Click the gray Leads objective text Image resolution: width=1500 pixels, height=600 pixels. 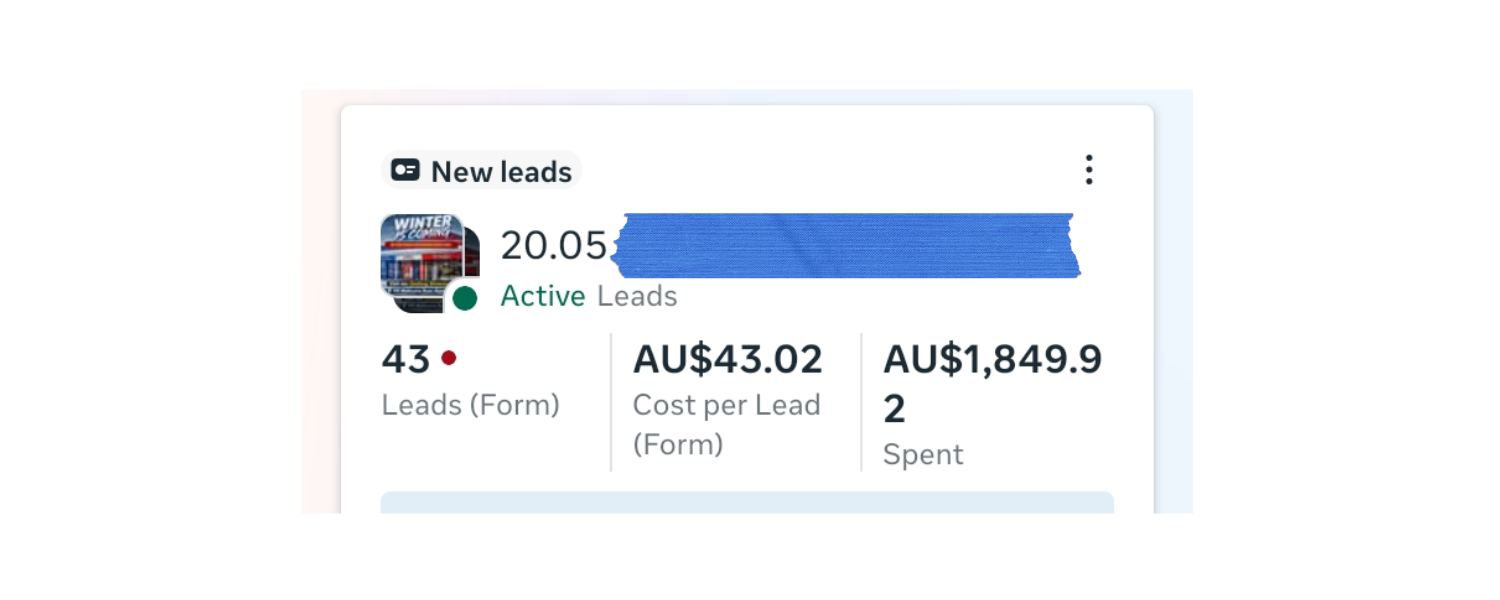tap(637, 296)
